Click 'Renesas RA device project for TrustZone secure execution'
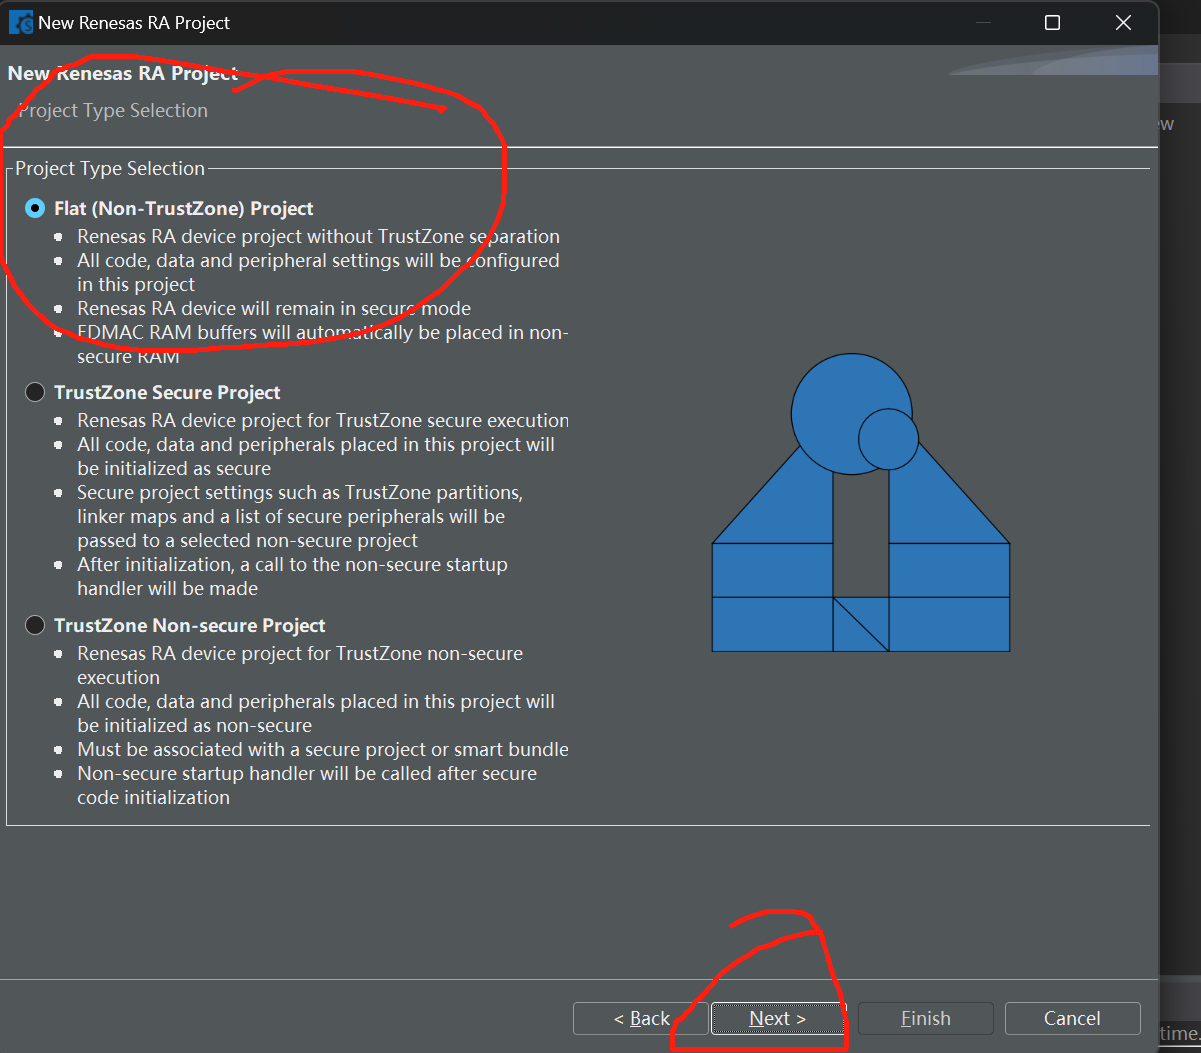The height and width of the screenshot is (1053, 1201). [x=323, y=420]
